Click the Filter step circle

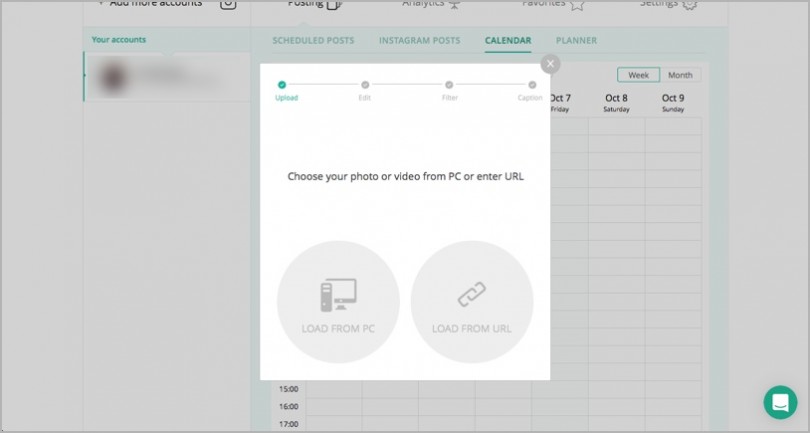(x=449, y=85)
